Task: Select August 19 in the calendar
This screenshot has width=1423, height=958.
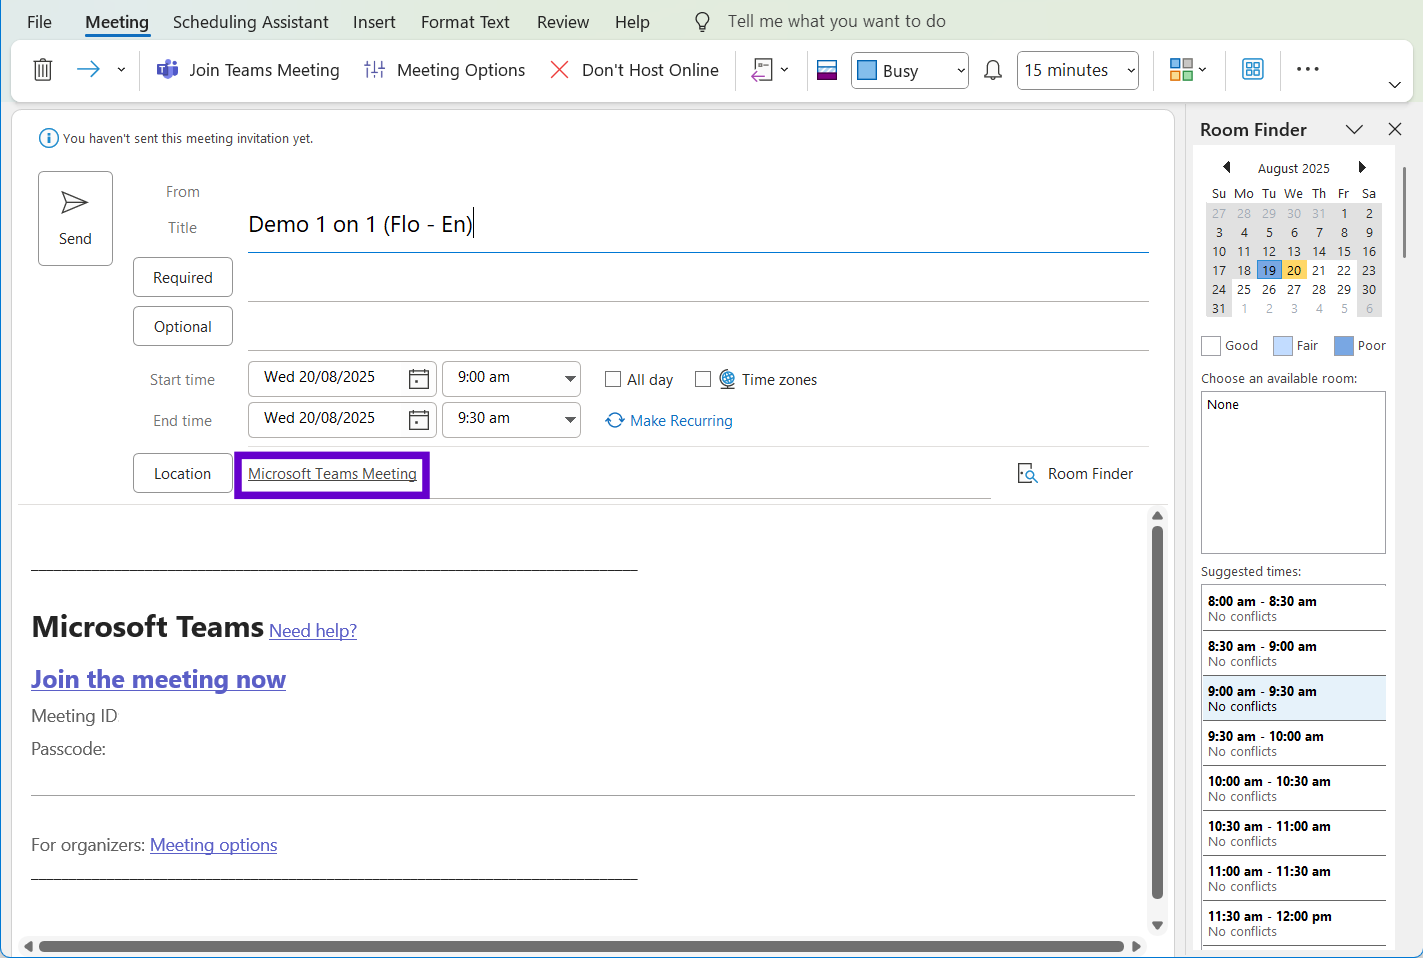Action: [1269, 270]
